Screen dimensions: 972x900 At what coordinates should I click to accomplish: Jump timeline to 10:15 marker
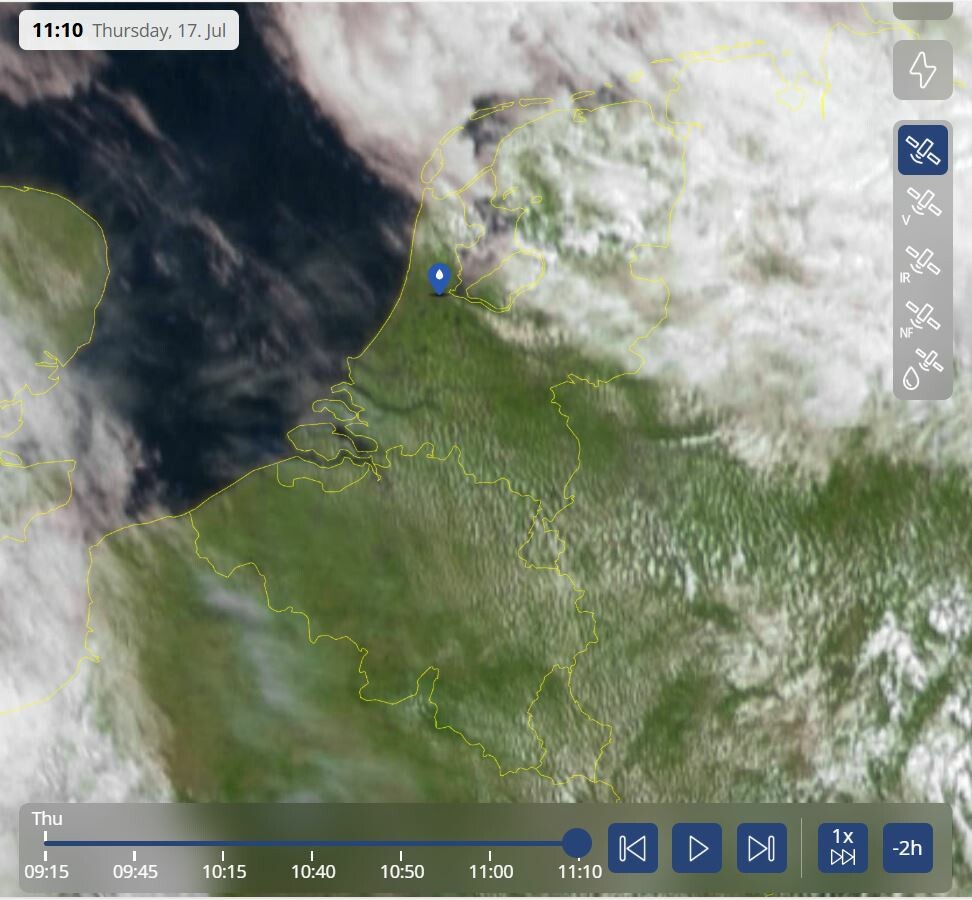click(224, 871)
